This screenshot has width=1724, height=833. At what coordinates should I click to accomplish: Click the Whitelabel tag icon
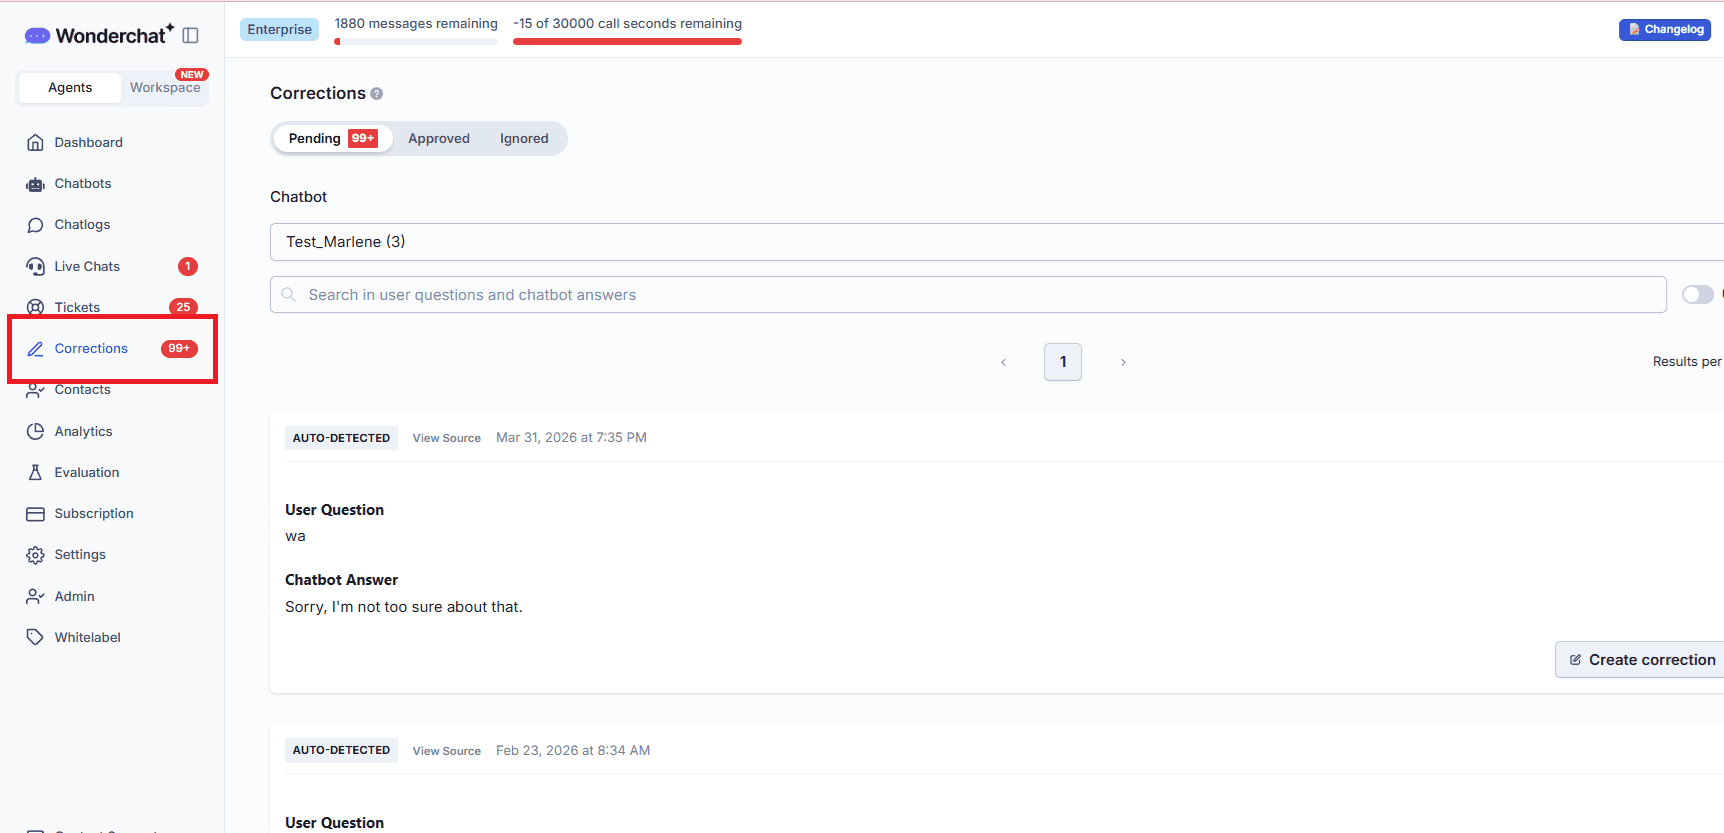tap(36, 637)
